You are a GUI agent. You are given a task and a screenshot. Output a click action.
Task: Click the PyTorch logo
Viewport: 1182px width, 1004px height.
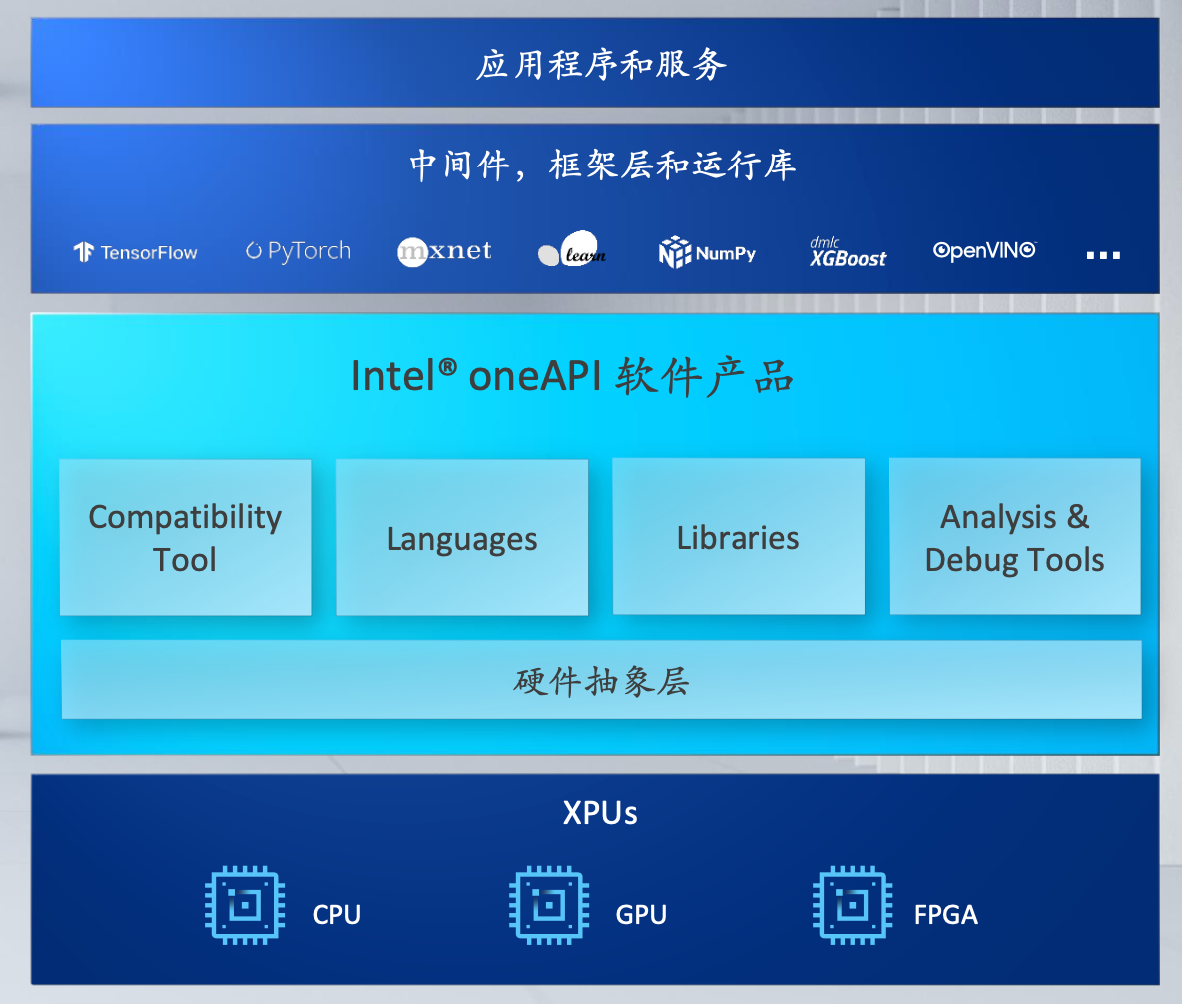click(x=299, y=250)
